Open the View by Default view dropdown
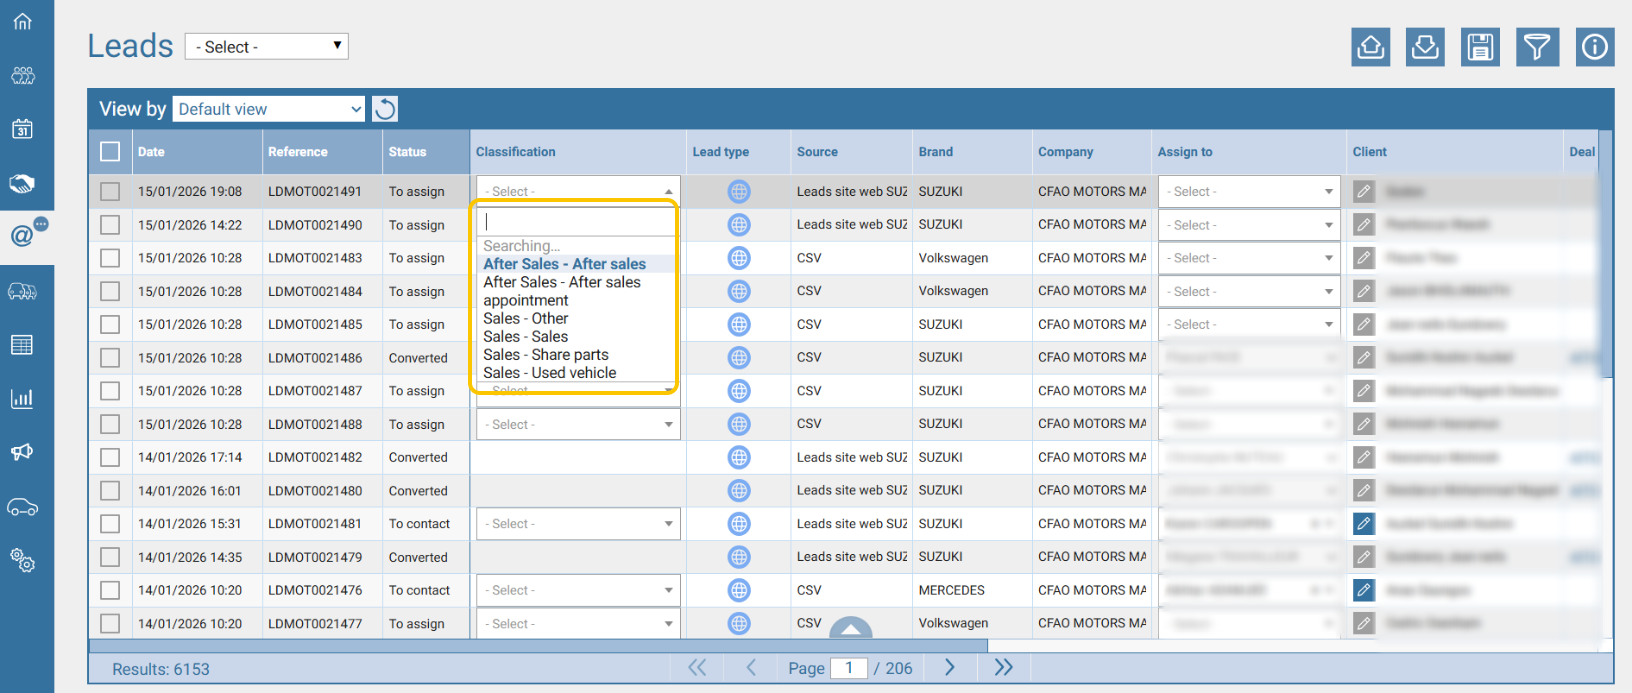Image resolution: width=1632 pixels, height=693 pixels. coord(270,109)
